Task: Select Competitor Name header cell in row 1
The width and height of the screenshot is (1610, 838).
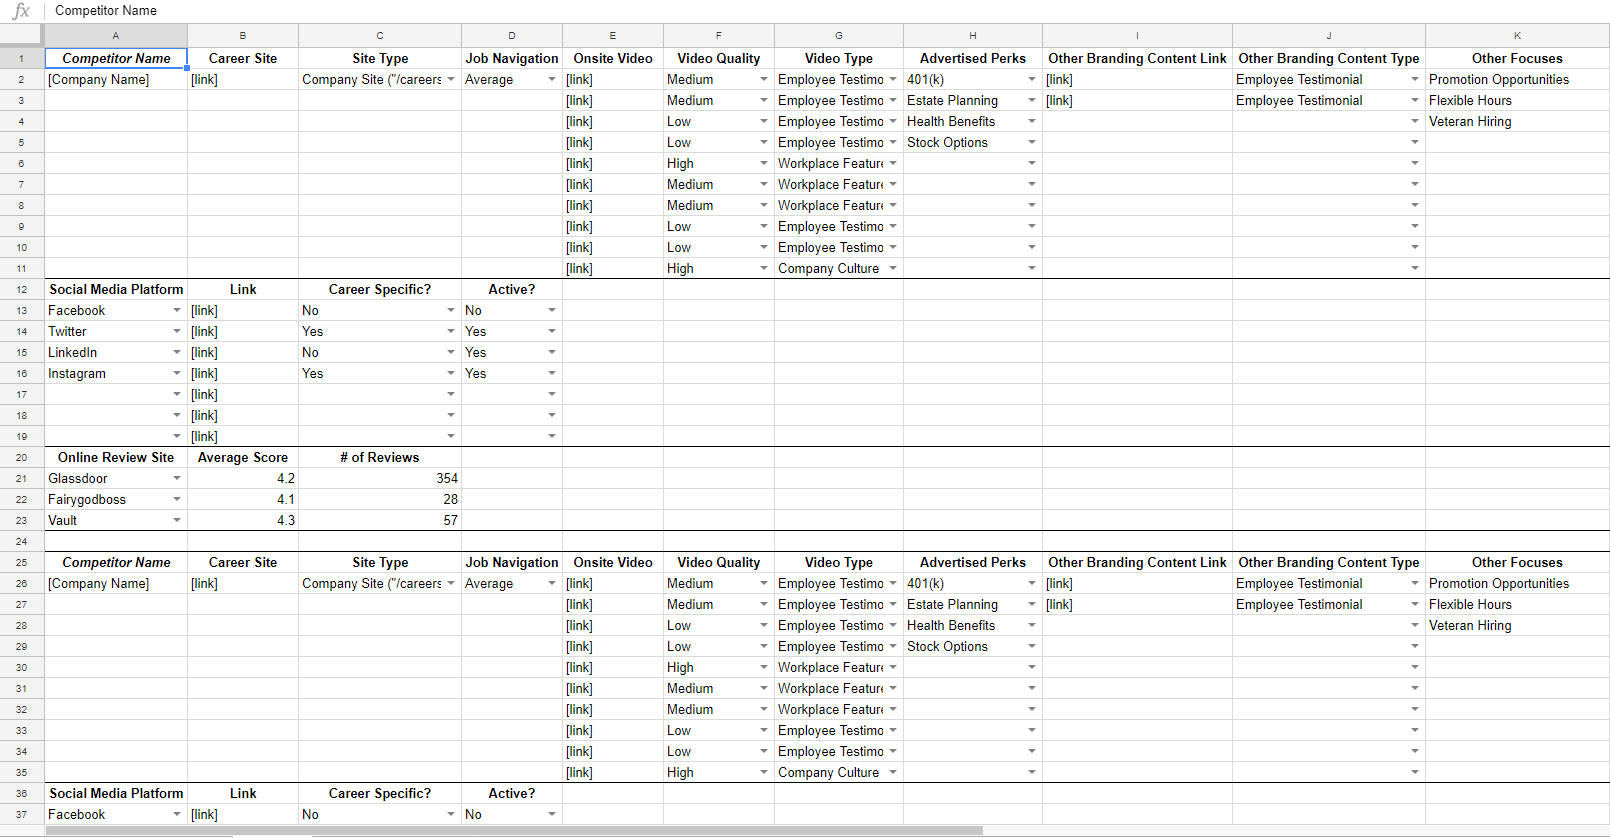Action: [116, 58]
